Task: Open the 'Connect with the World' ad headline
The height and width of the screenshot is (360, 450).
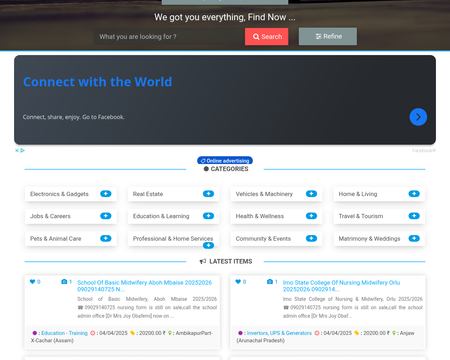Action: 98,82
